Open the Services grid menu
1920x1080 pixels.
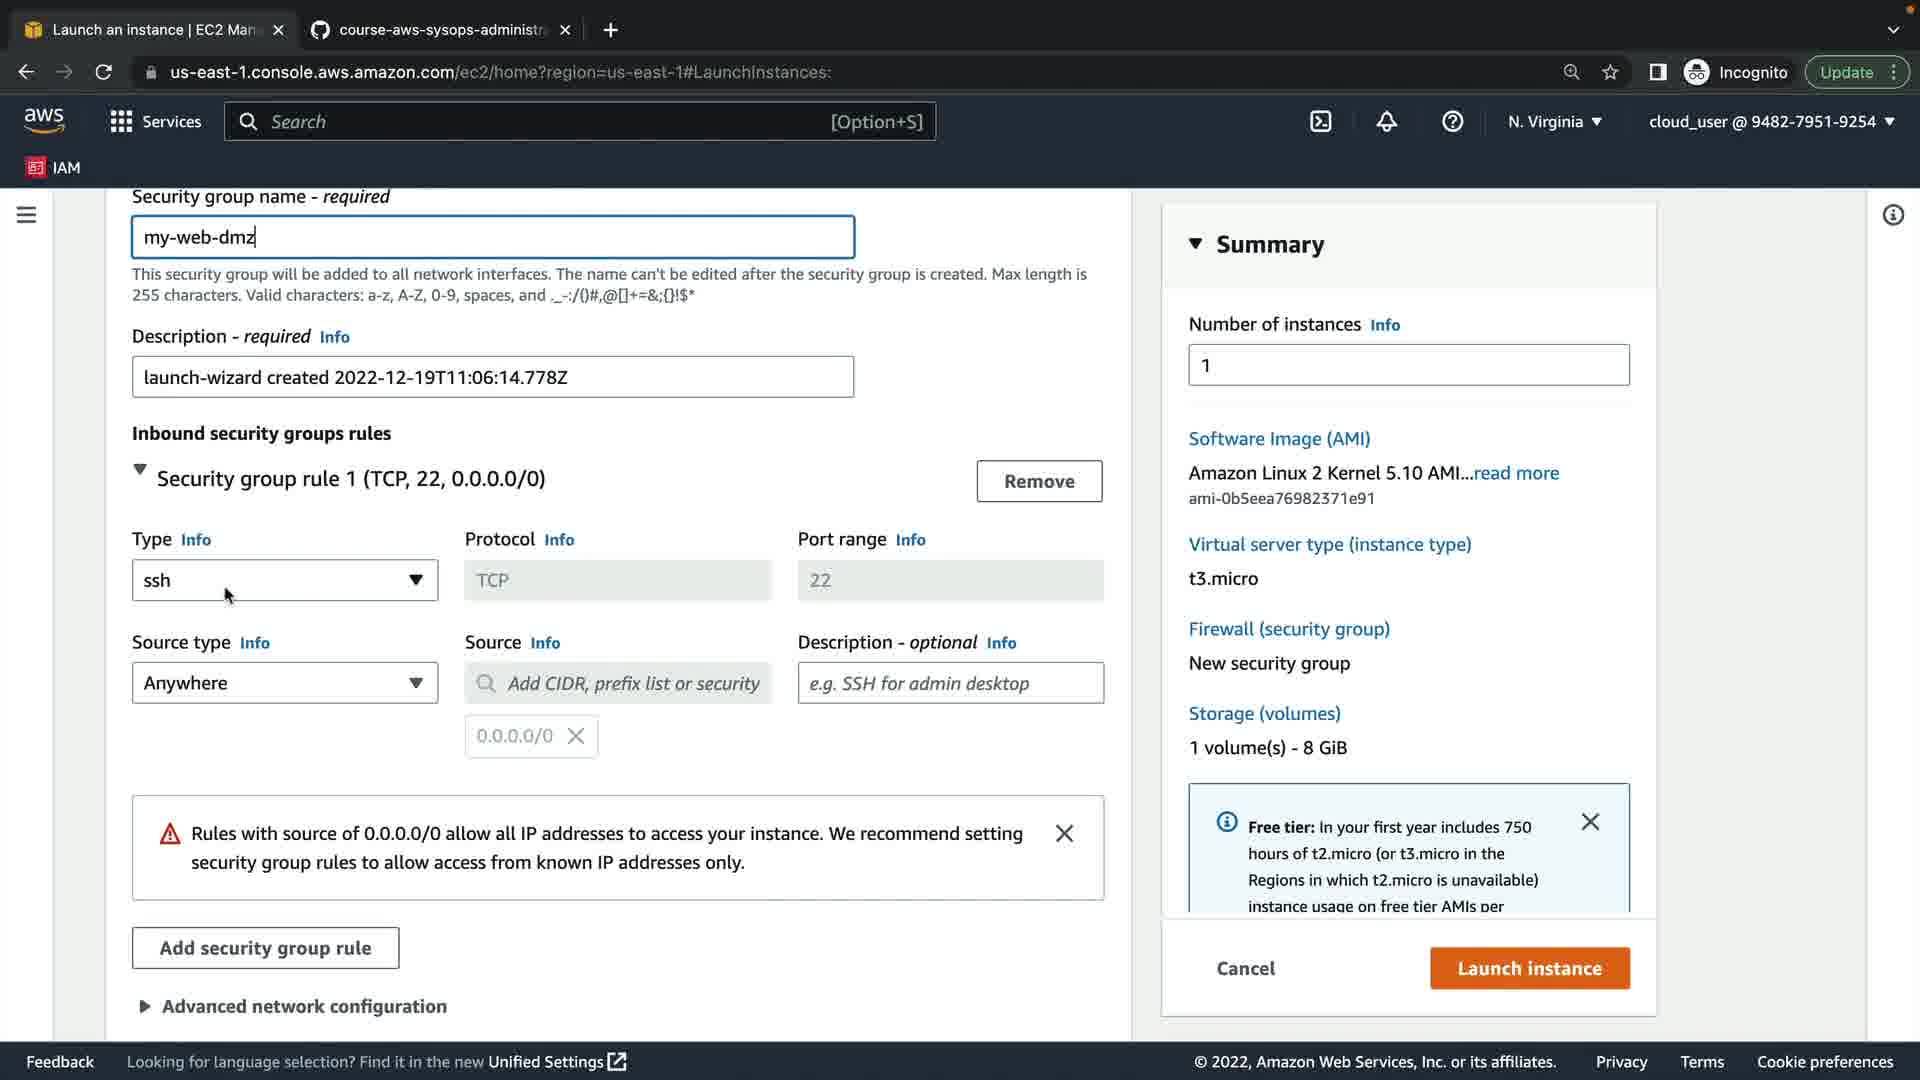coord(155,121)
